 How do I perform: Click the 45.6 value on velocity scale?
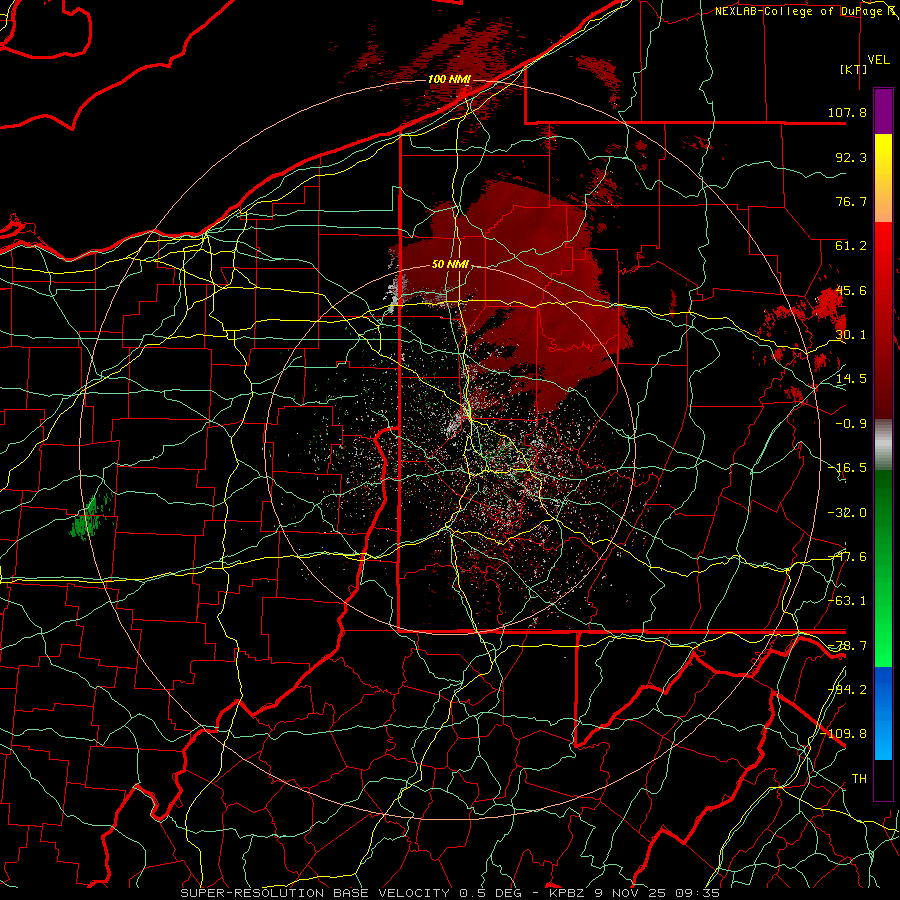851,290
